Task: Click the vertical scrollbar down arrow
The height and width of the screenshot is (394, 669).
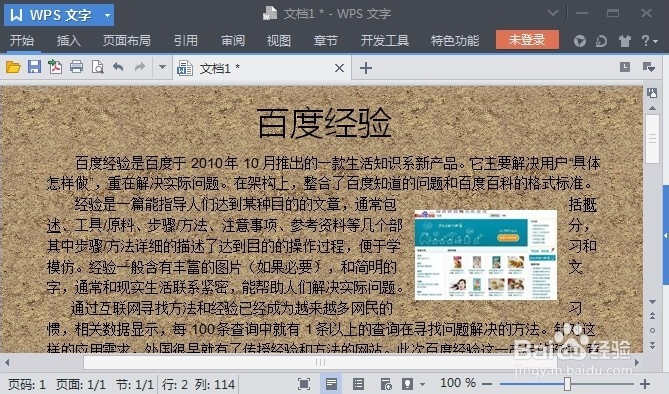Action: 652,302
